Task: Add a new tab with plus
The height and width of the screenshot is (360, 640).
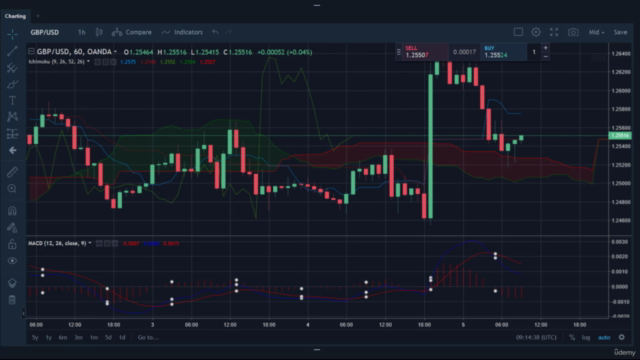Action: 38,16
